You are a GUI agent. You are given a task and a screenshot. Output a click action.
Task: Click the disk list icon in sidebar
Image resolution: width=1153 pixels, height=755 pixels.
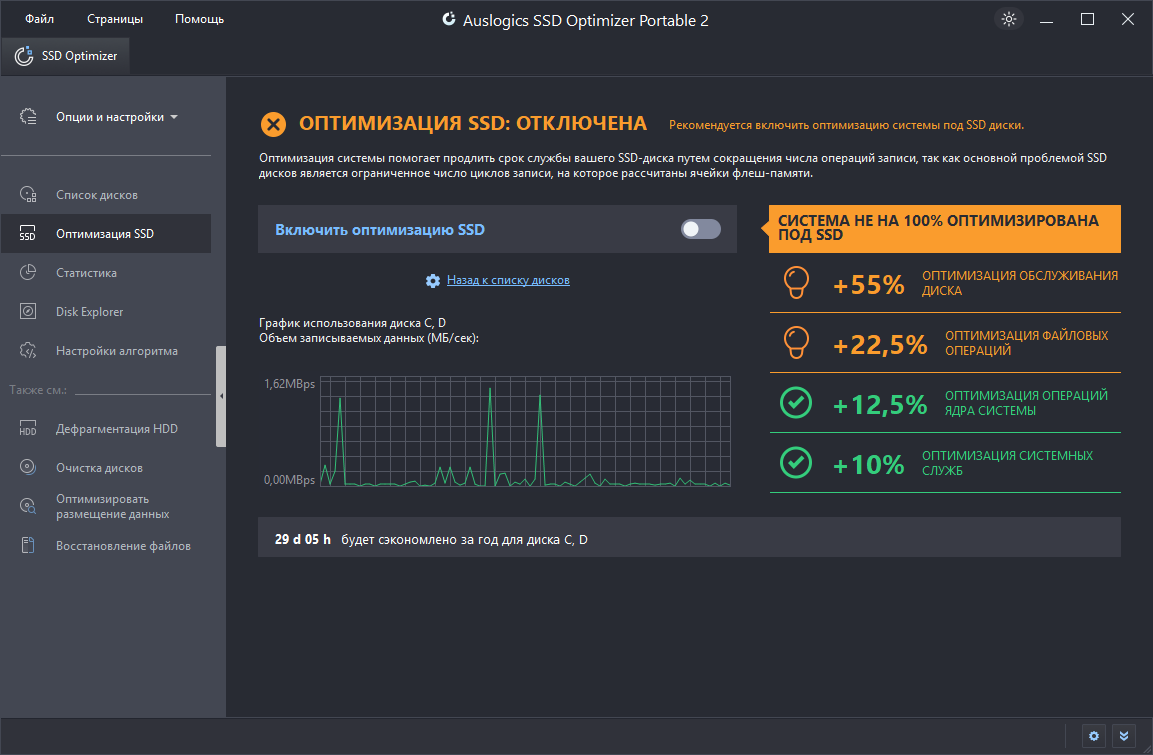28,195
